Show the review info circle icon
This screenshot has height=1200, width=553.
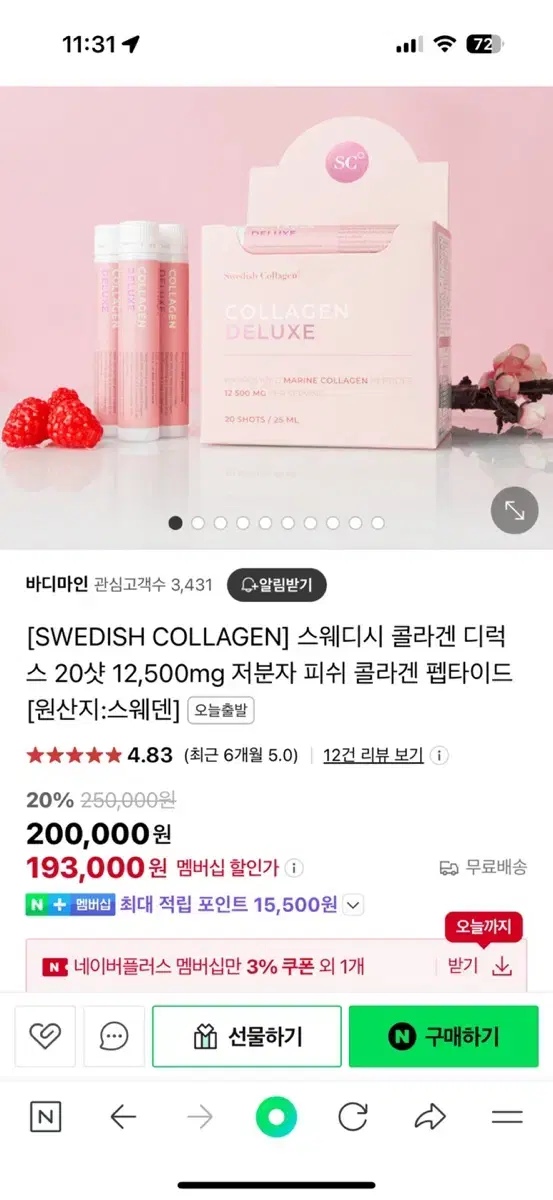tap(440, 755)
